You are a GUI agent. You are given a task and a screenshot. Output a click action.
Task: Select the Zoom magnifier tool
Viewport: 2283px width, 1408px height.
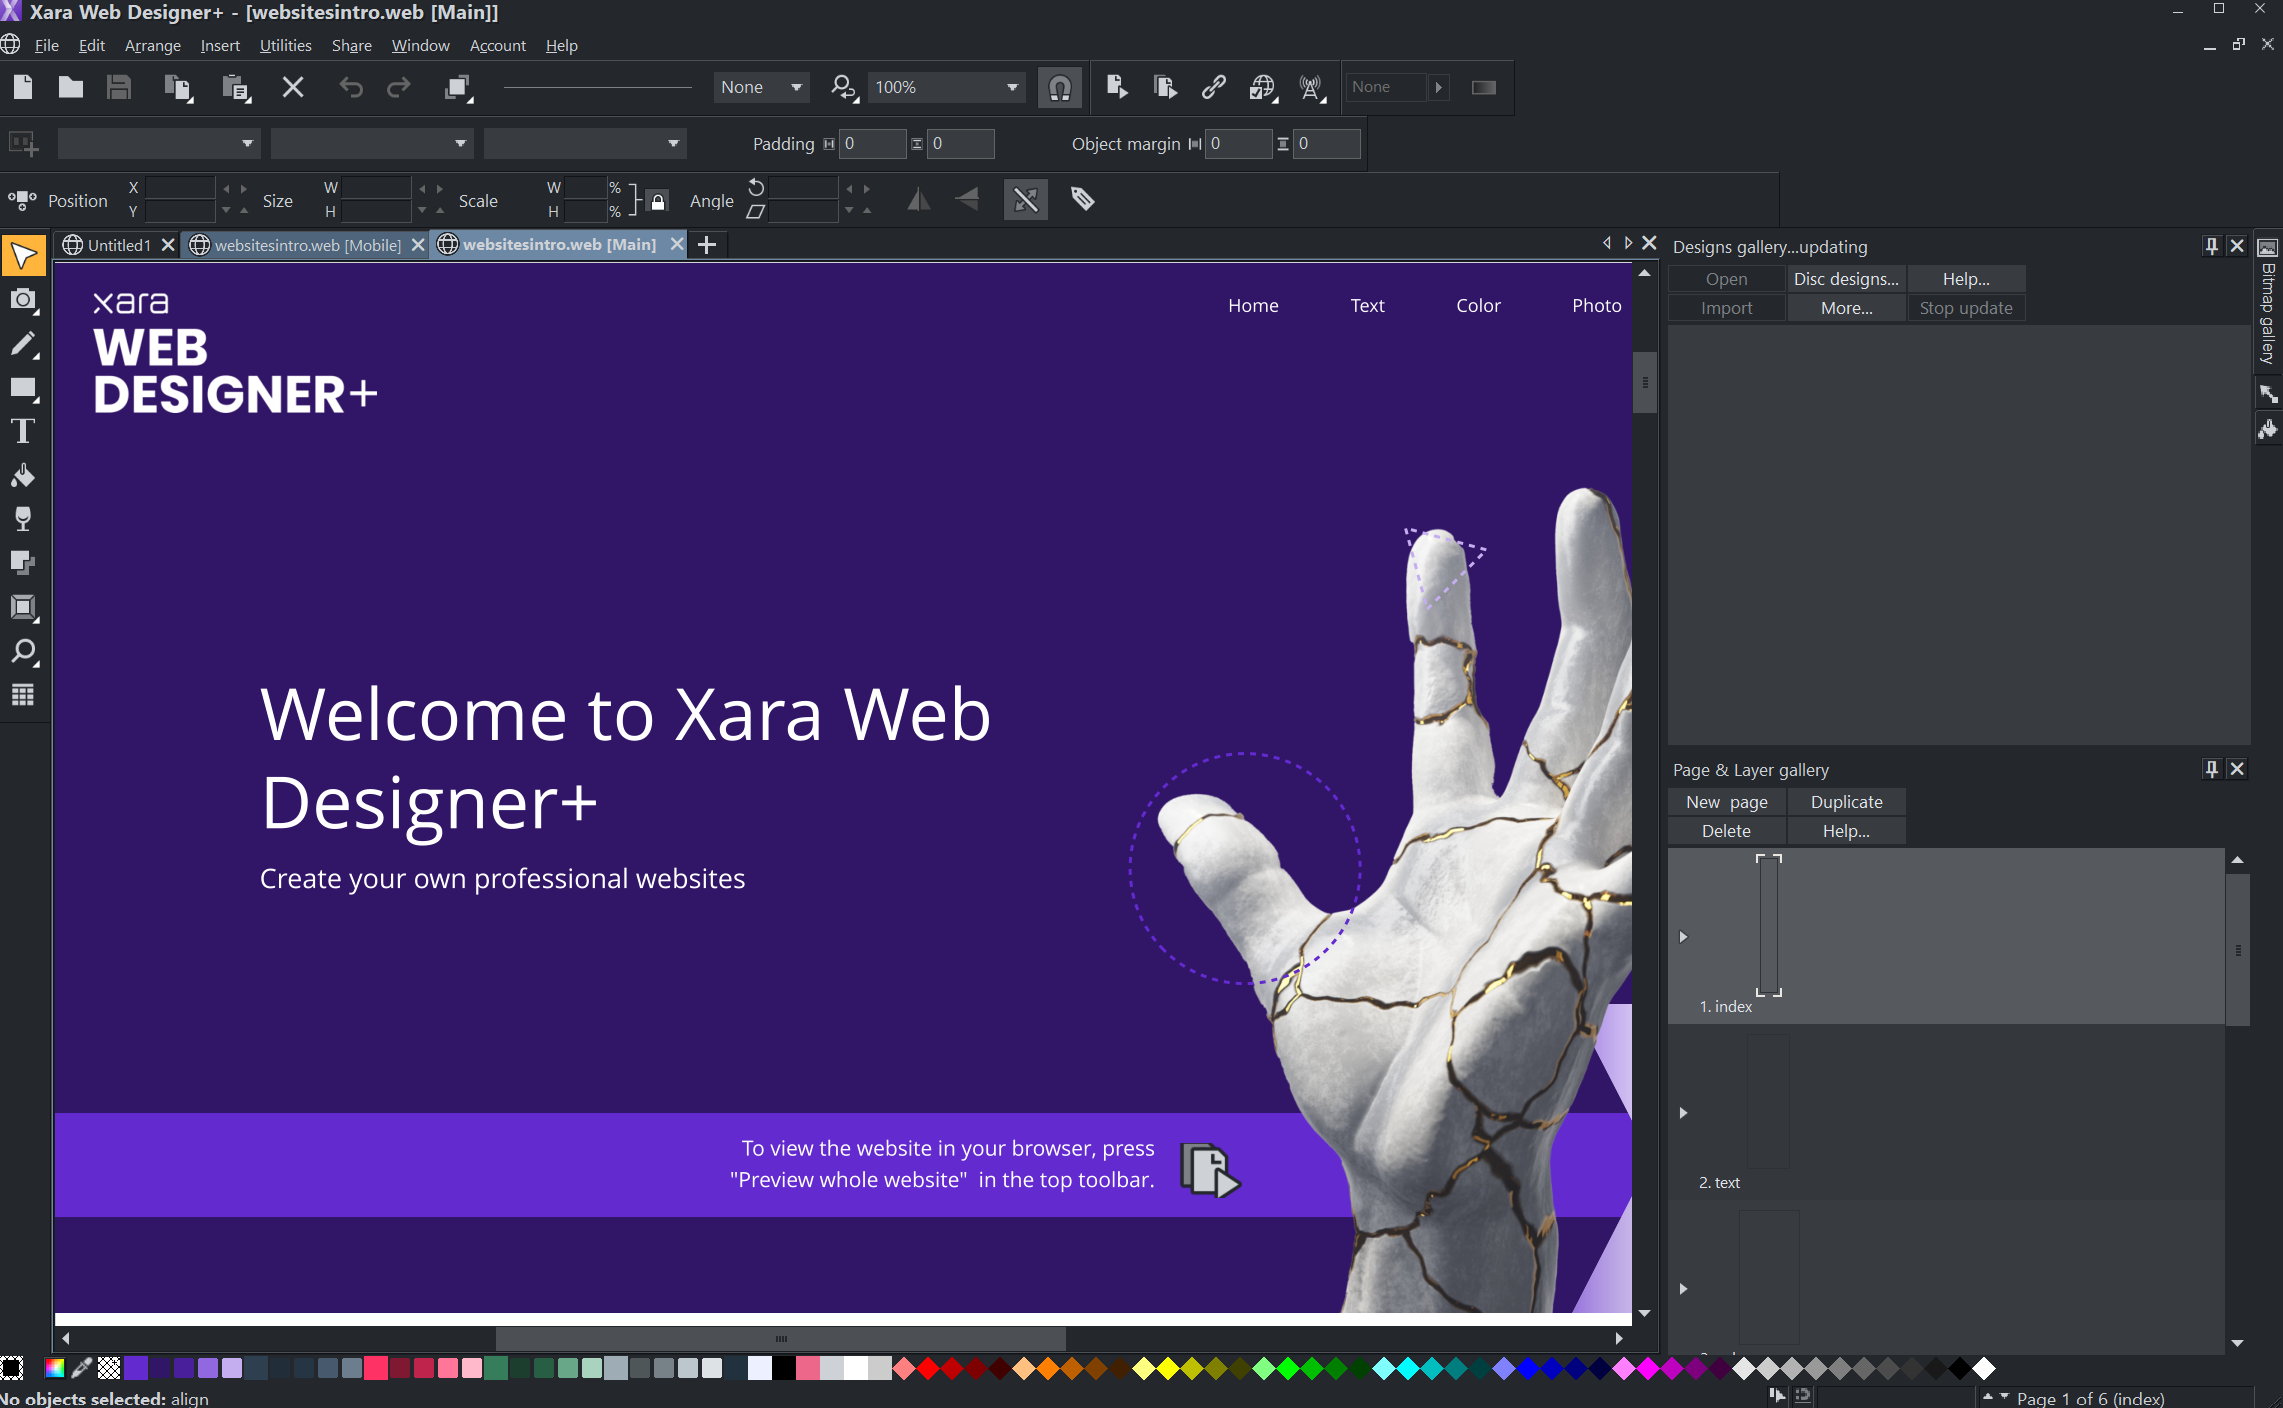pos(23,652)
